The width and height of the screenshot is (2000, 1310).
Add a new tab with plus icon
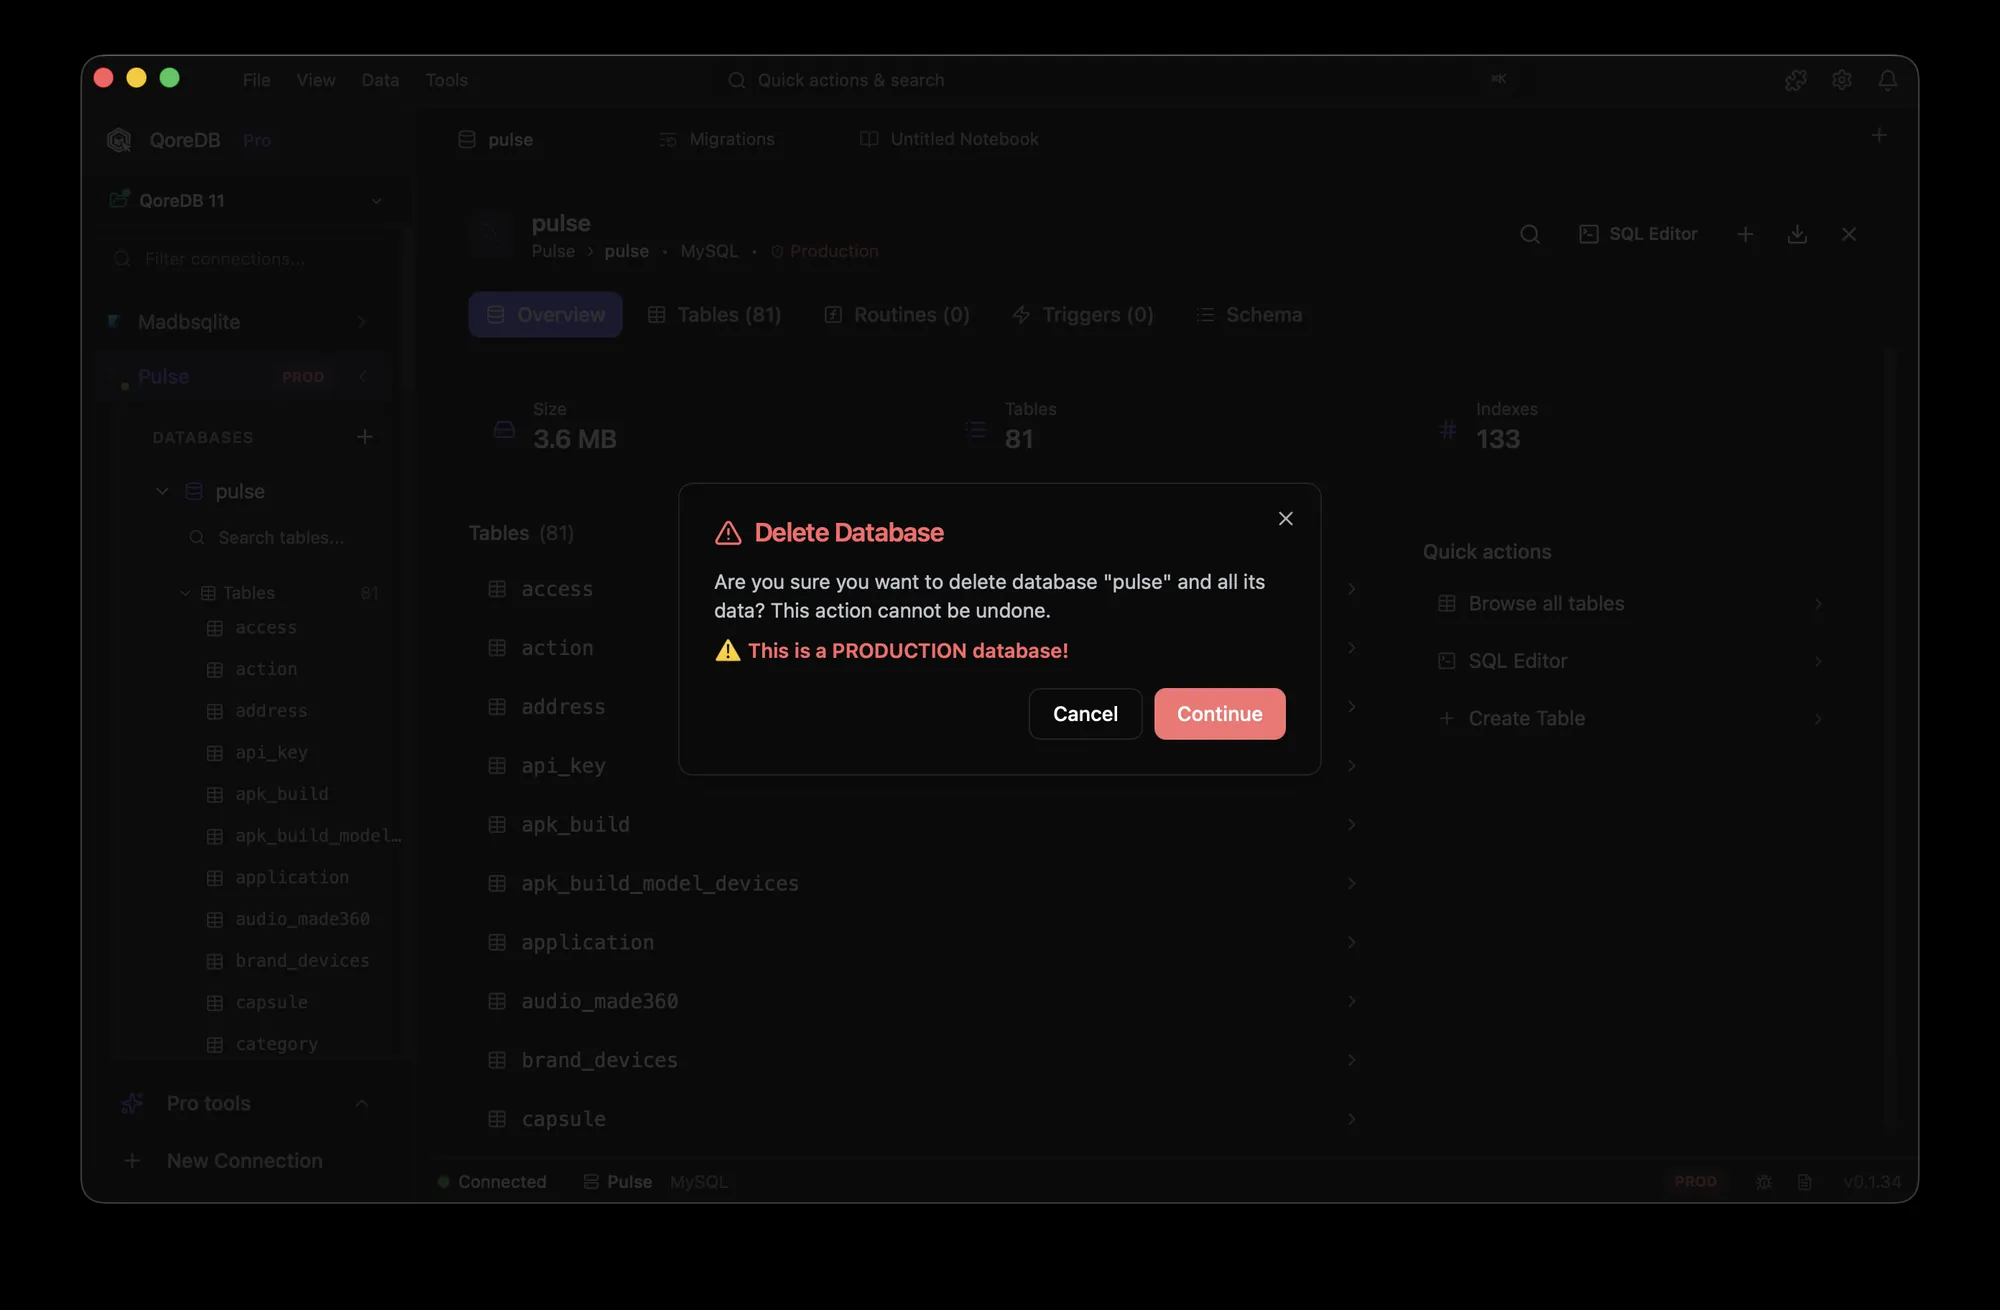tap(1879, 135)
